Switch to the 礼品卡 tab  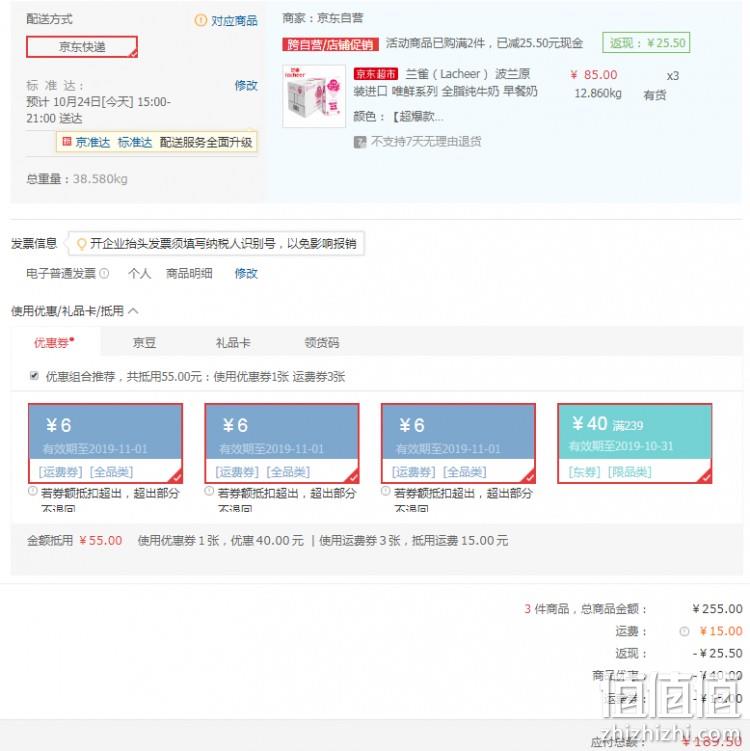point(233,342)
